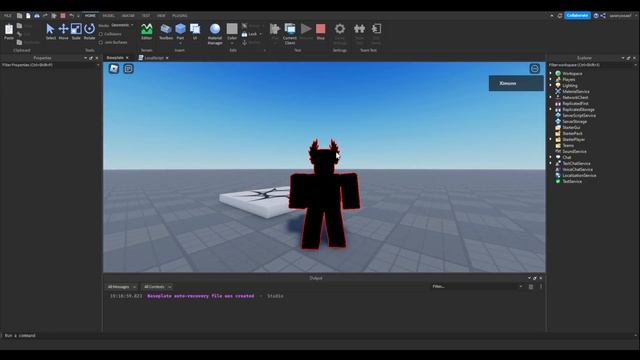
Task: Open the Terrain Editor
Action: 147,31
